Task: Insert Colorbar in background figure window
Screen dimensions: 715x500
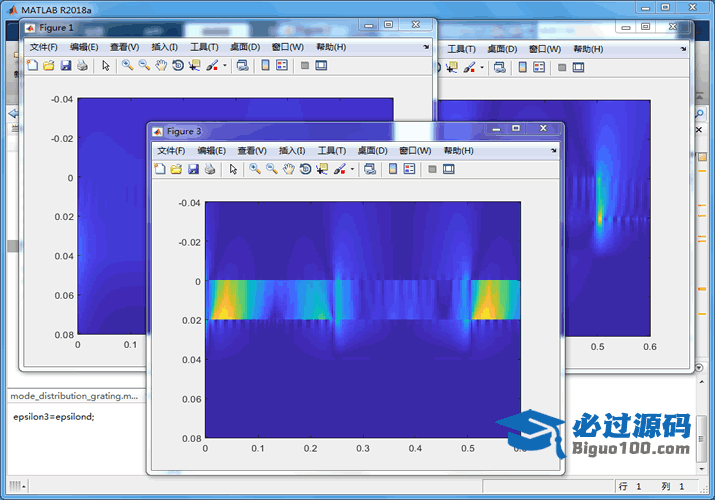Action: click(522, 67)
